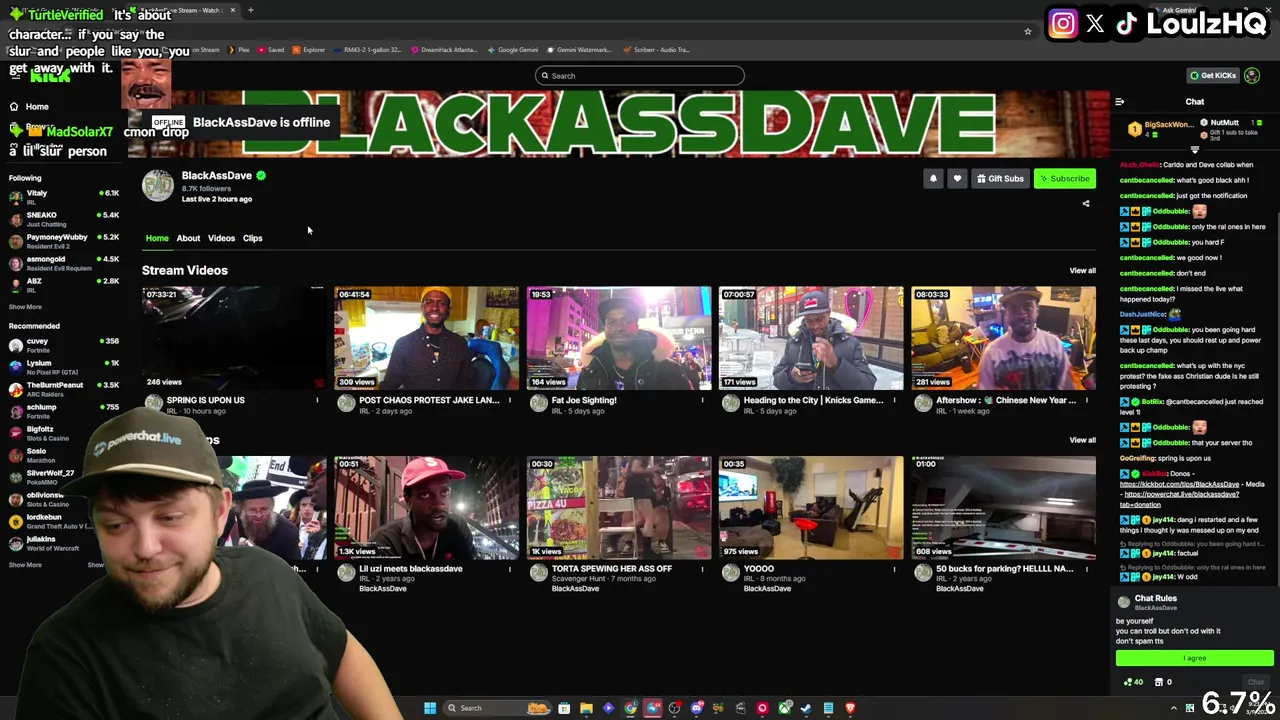Open options menu for TORTA SPEWING clip

(x=702, y=569)
